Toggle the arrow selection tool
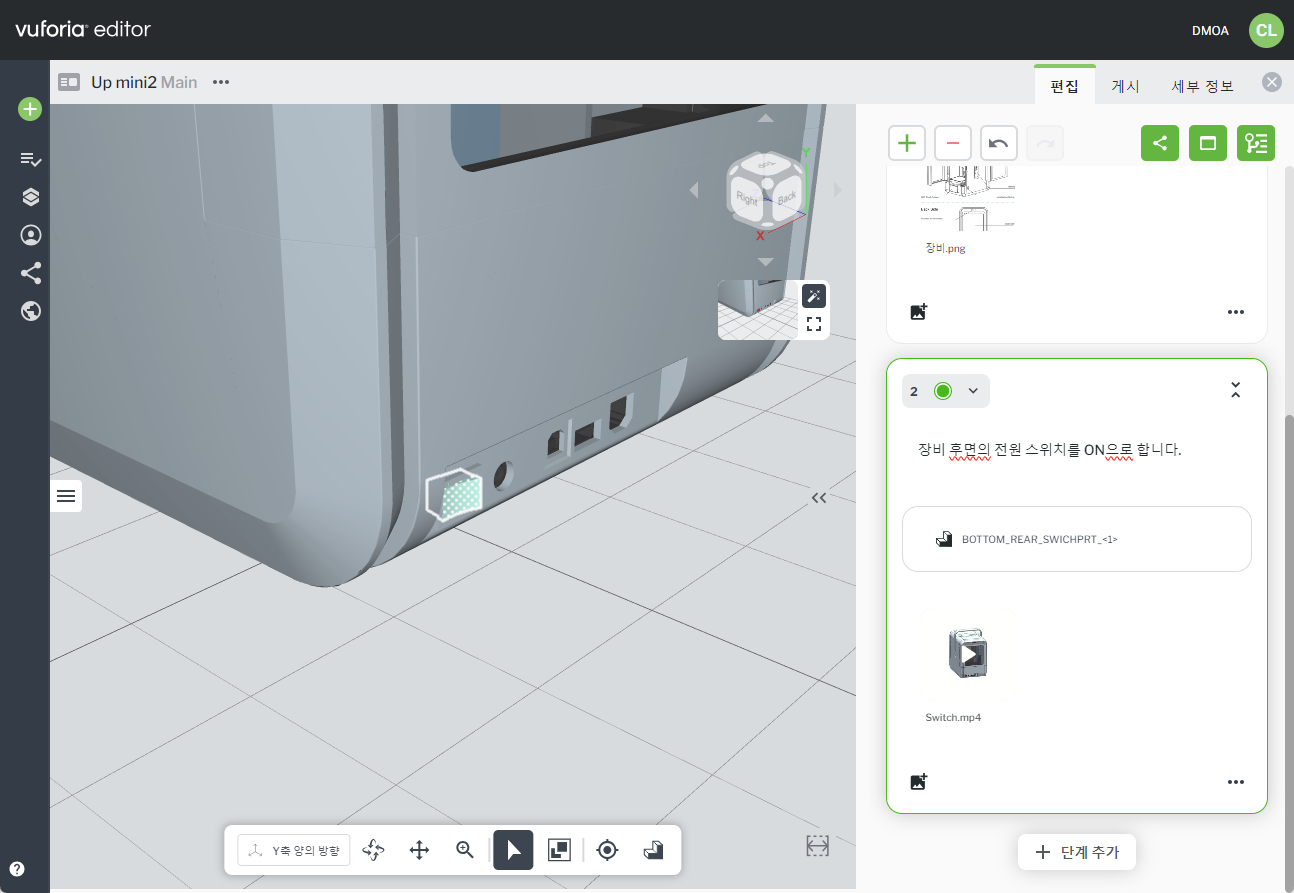Screen dimensions: 1294x893 click(x=513, y=850)
